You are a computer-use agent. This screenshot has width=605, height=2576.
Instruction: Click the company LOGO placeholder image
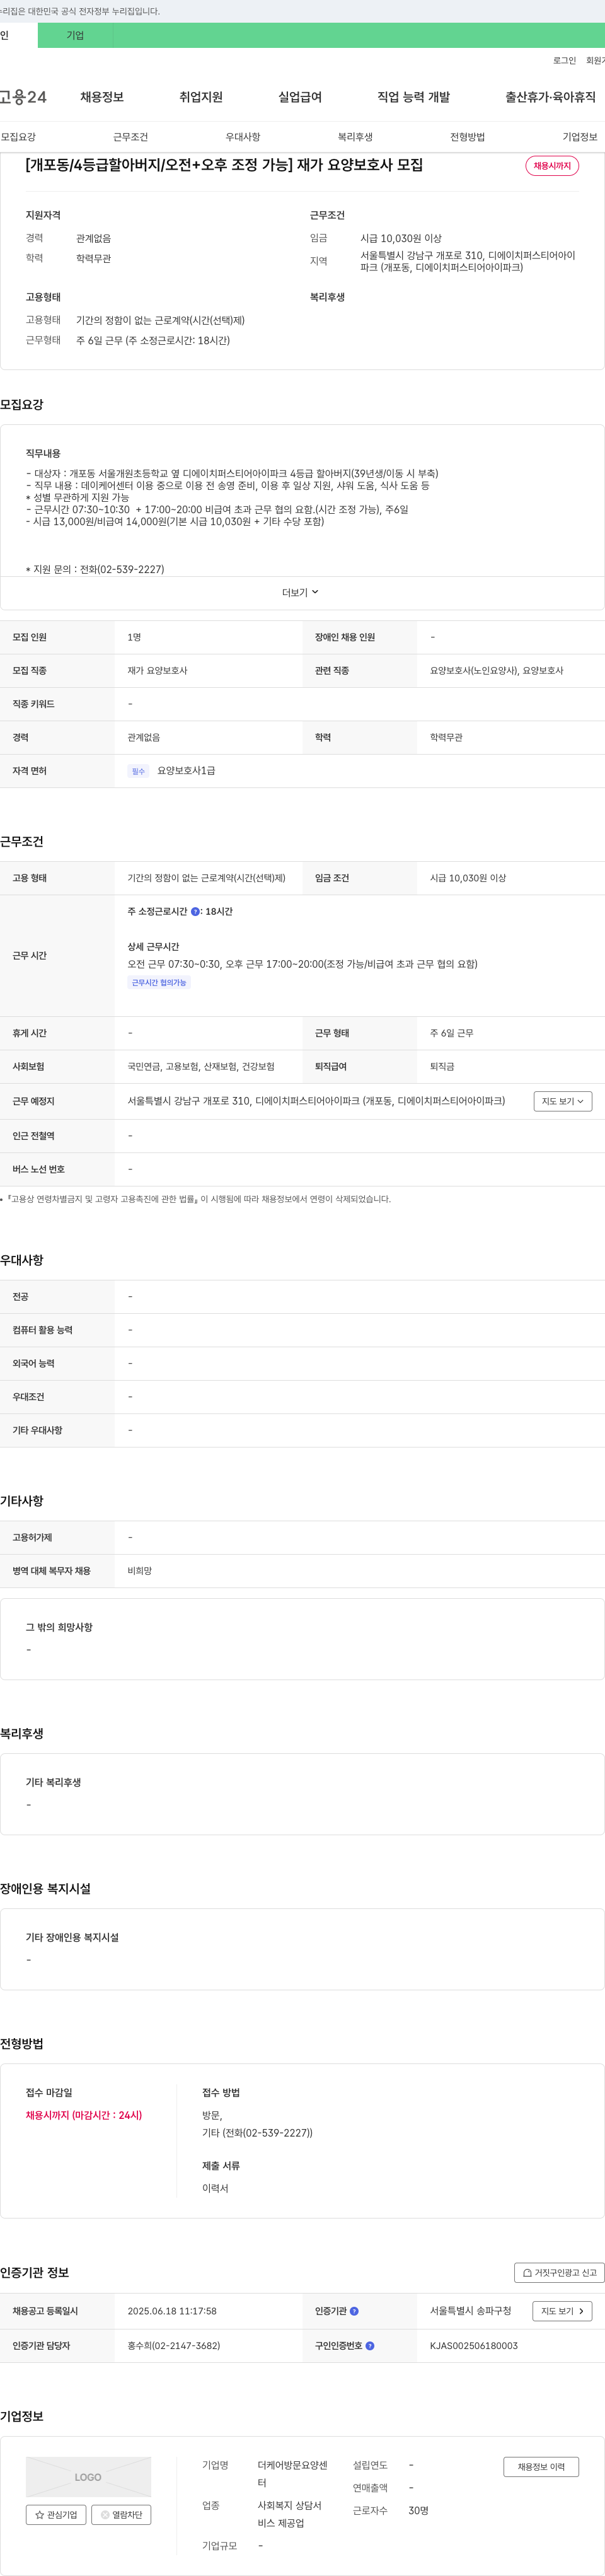tap(88, 2477)
